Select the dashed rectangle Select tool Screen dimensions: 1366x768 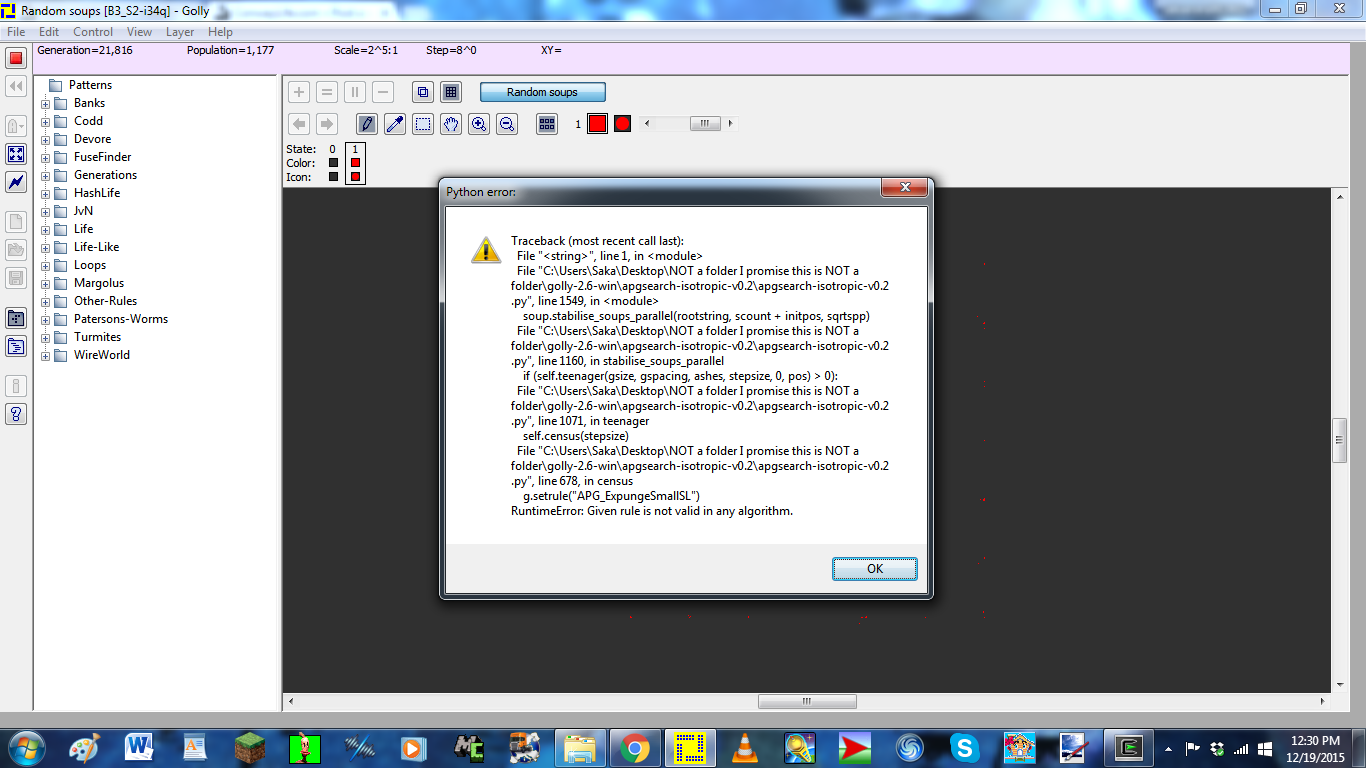click(423, 124)
